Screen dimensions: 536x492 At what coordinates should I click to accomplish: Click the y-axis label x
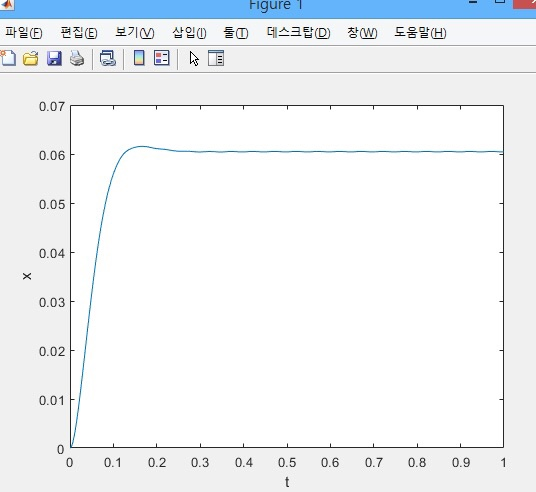[x=27, y=276]
